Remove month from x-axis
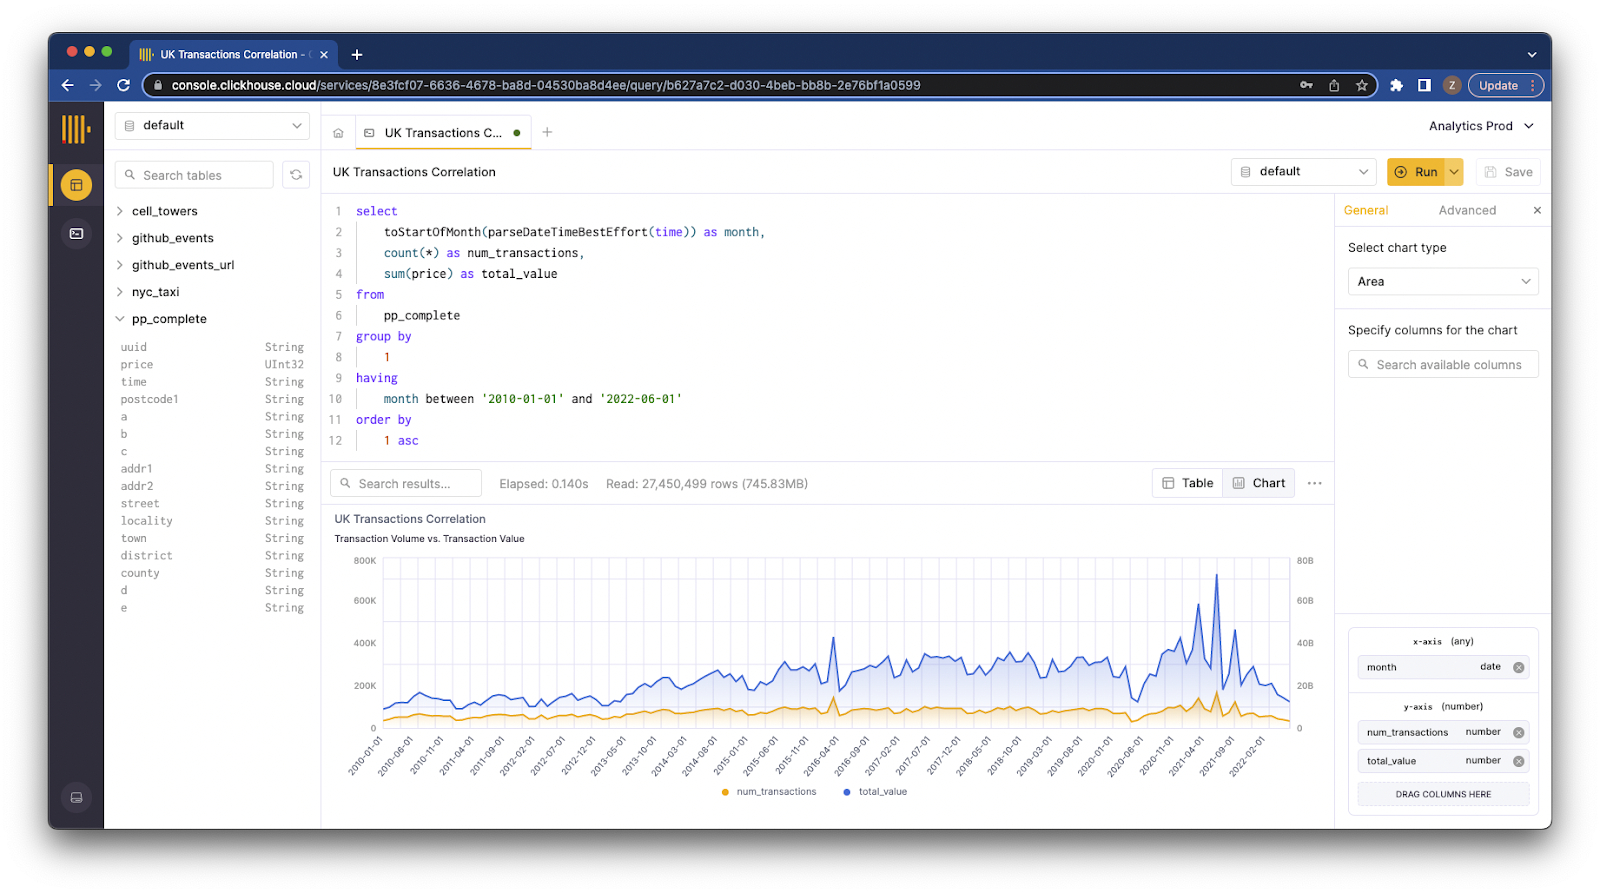This screenshot has width=1600, height=893. point(1518,668)
